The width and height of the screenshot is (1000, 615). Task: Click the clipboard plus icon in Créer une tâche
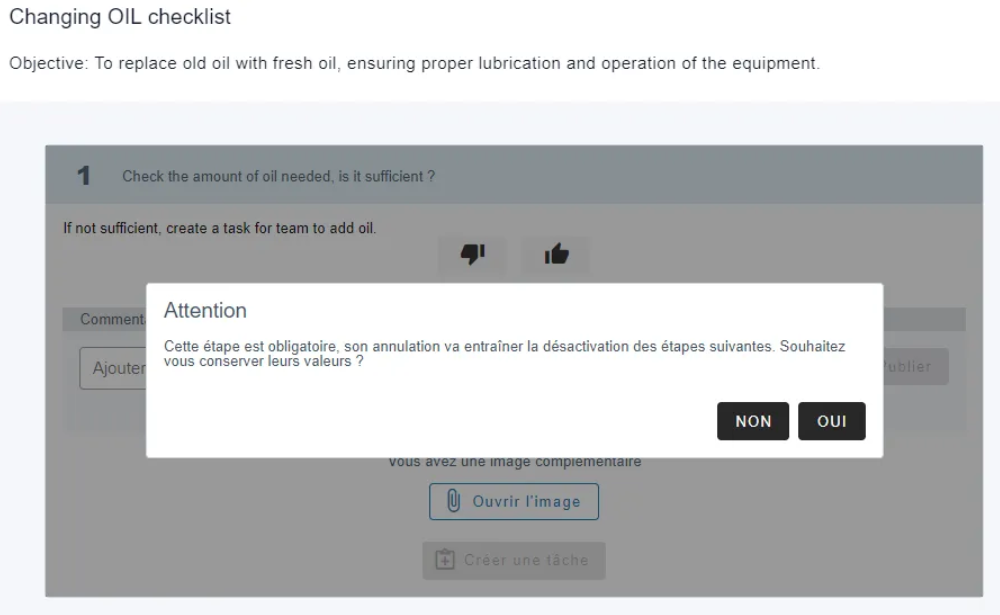pyautogui.click(x=445, y=559)
